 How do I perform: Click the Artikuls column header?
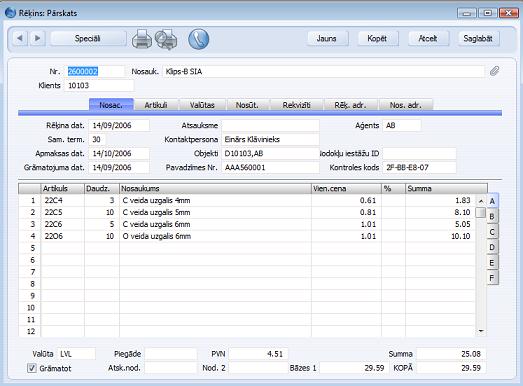tap(63, 188)
